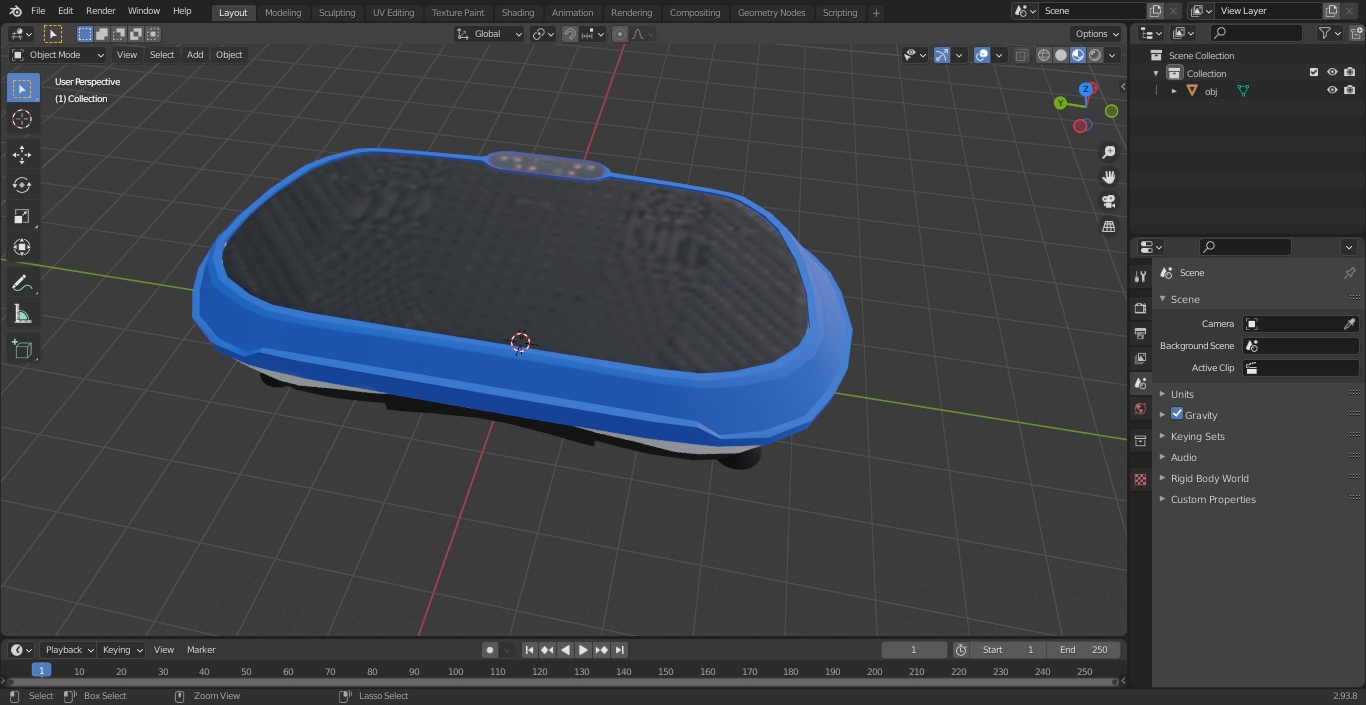Select the Cursor tool in toolbar
Image resolution: width=1366 pixels, height=705 pixels.
click(22, 119)
